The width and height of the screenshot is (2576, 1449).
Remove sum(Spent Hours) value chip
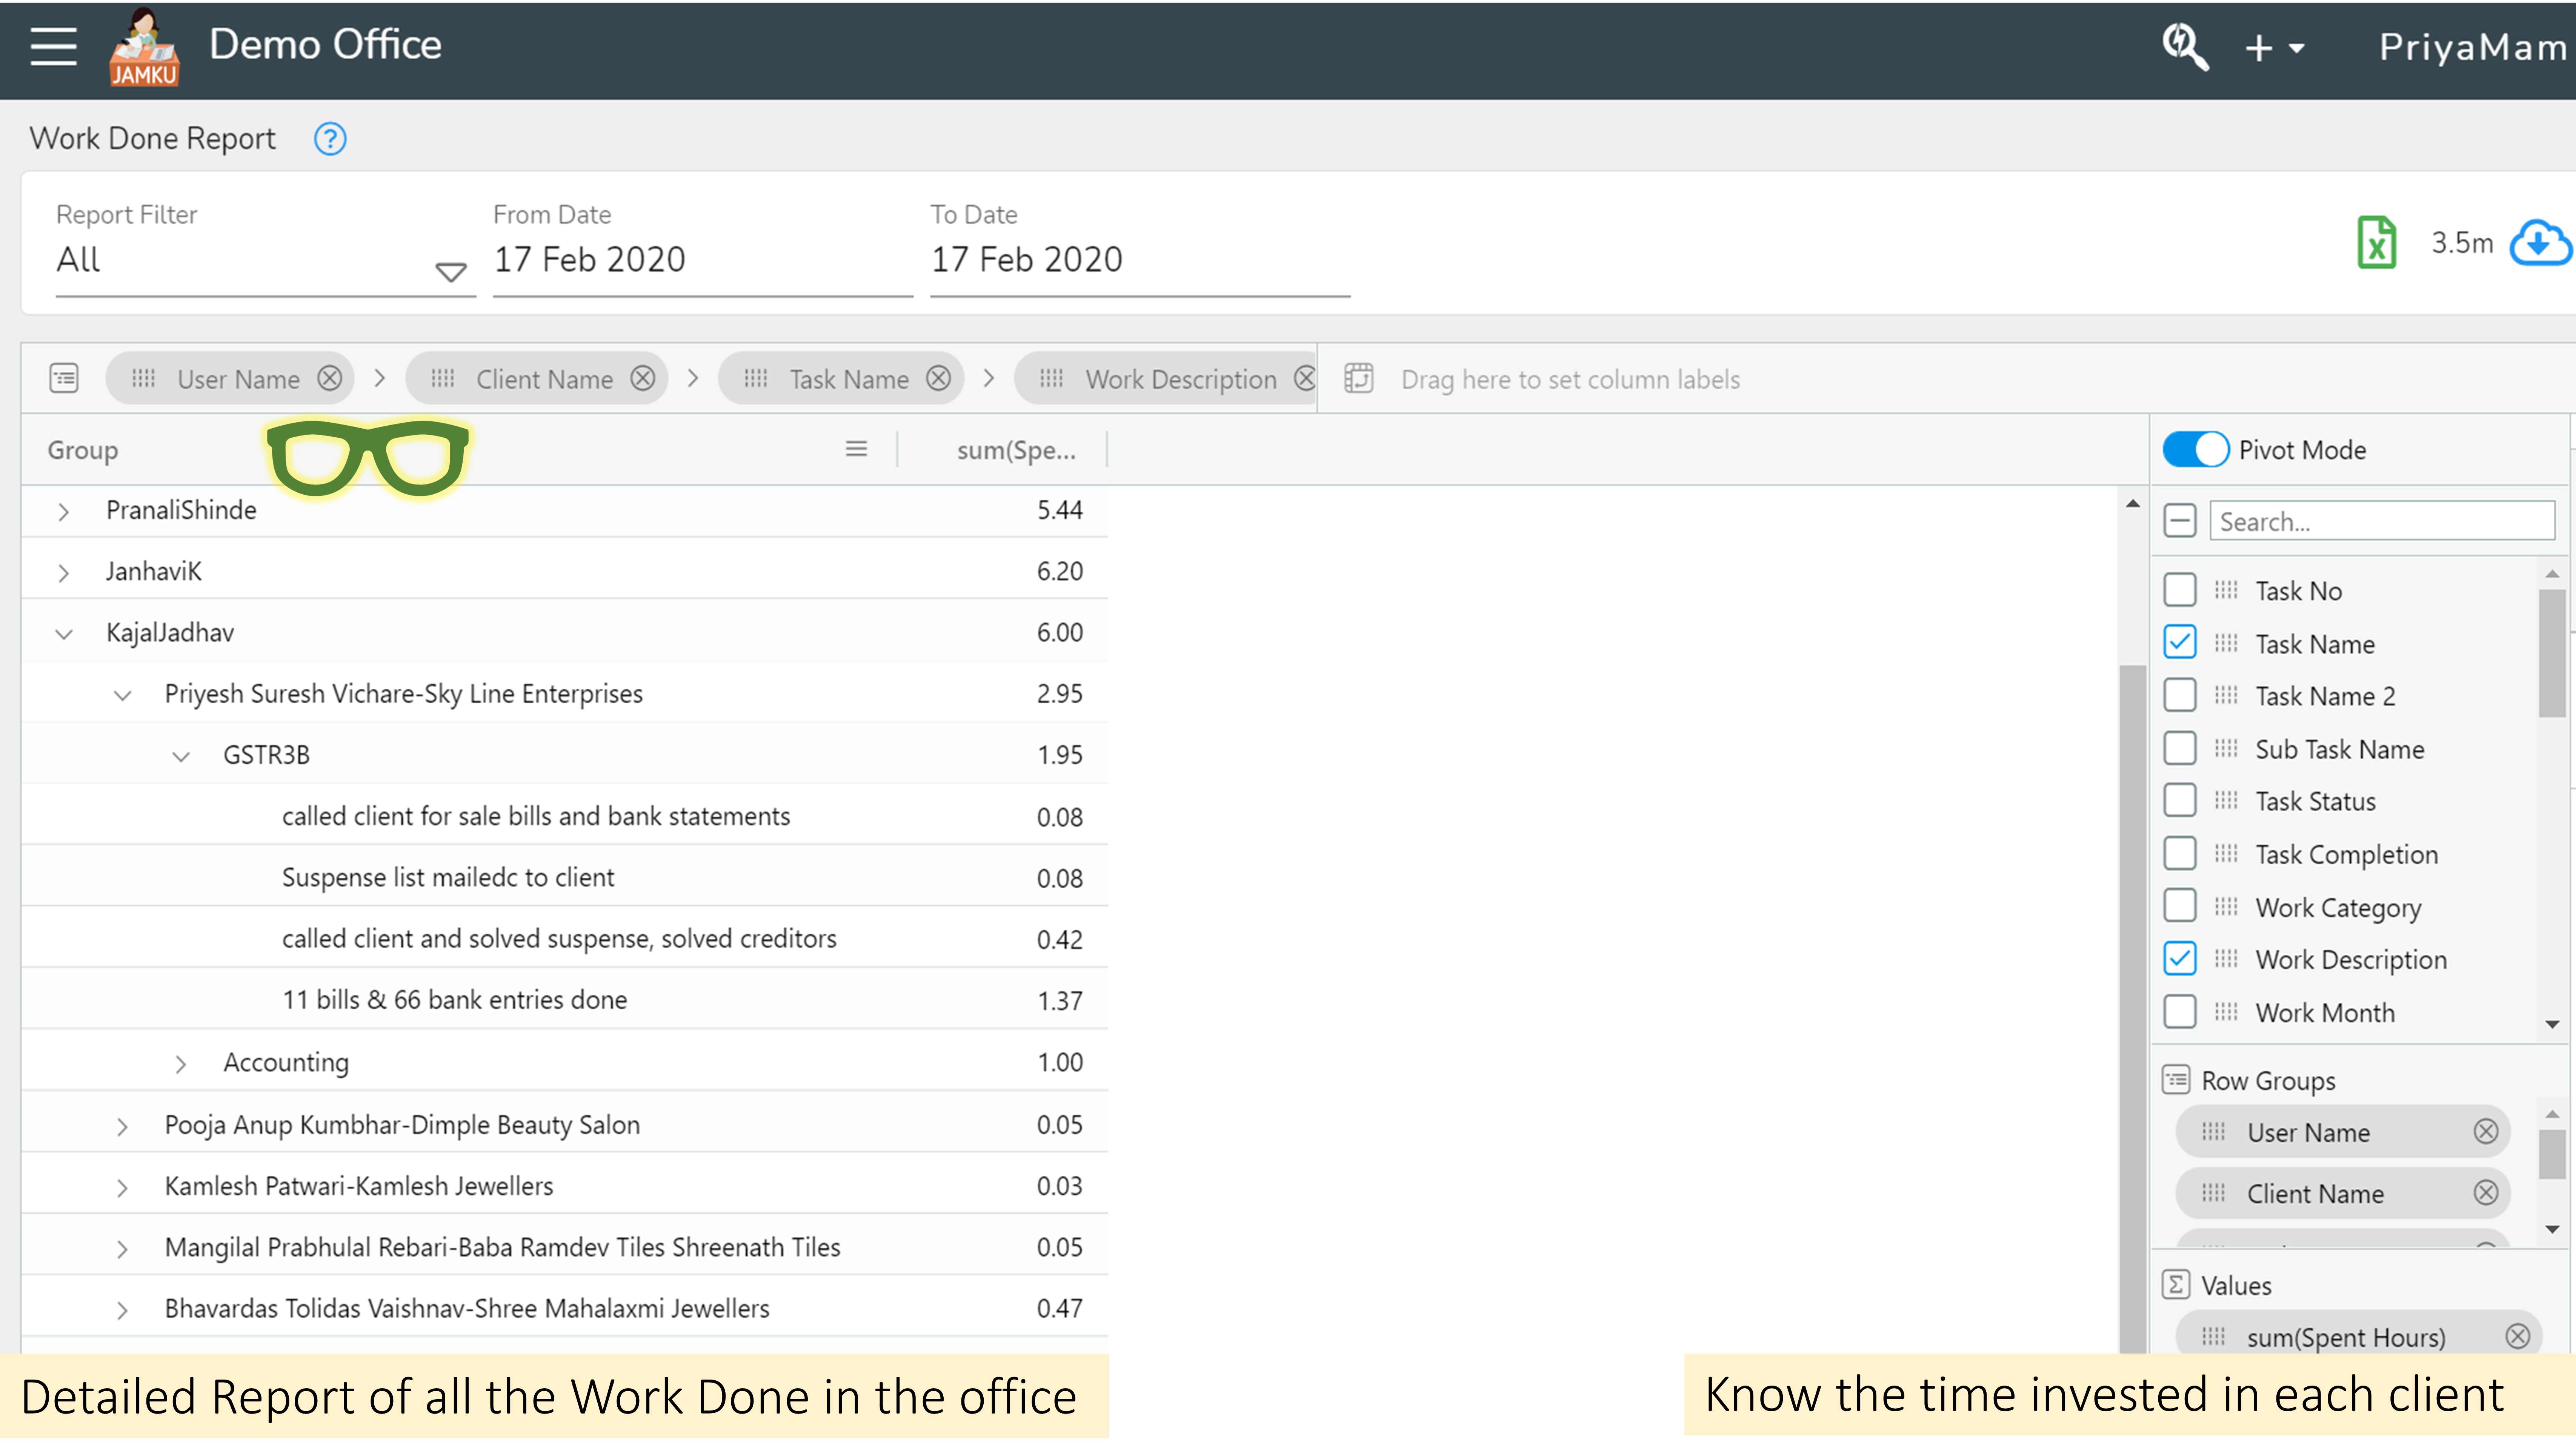[2517, 1337]
